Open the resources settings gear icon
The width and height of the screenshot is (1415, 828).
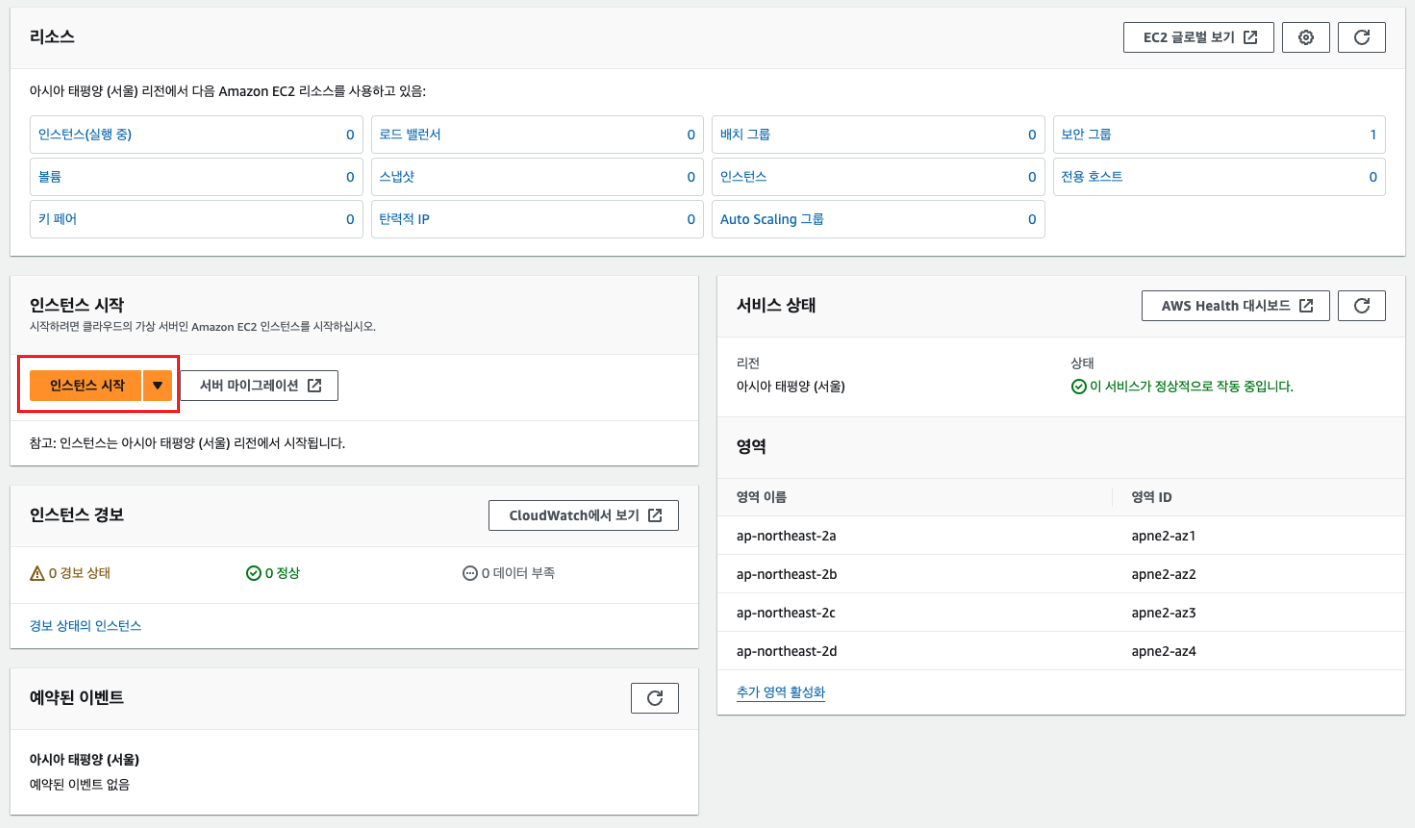(1305, 38)
